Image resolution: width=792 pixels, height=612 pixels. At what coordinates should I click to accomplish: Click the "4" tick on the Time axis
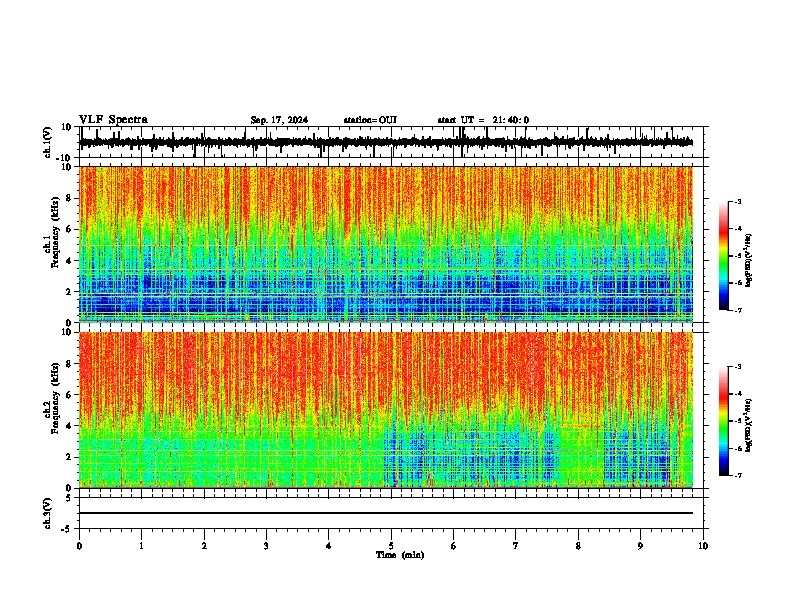point(329,546)
